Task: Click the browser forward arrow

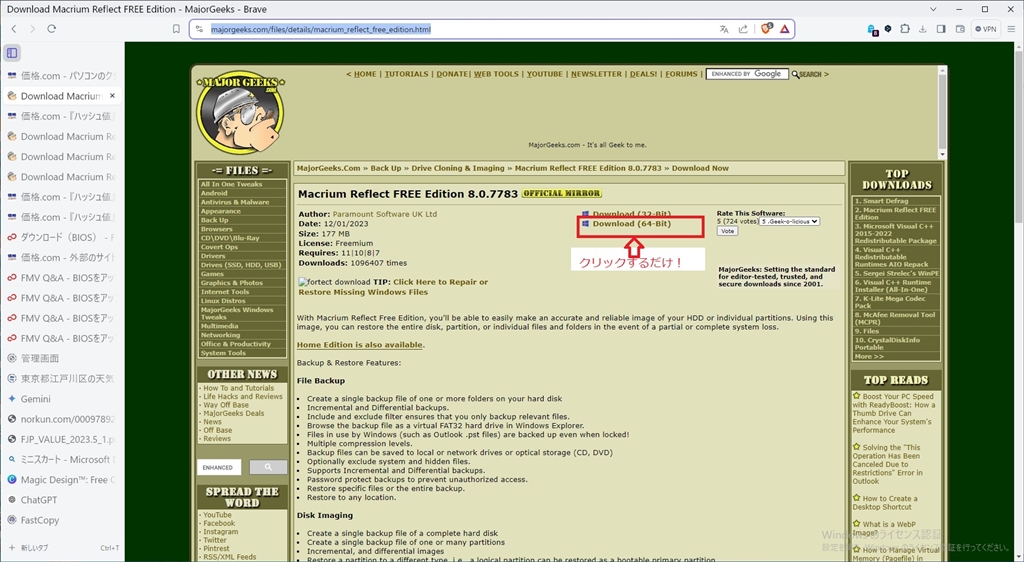Action: pyautogui.click(x=33, y=29)
